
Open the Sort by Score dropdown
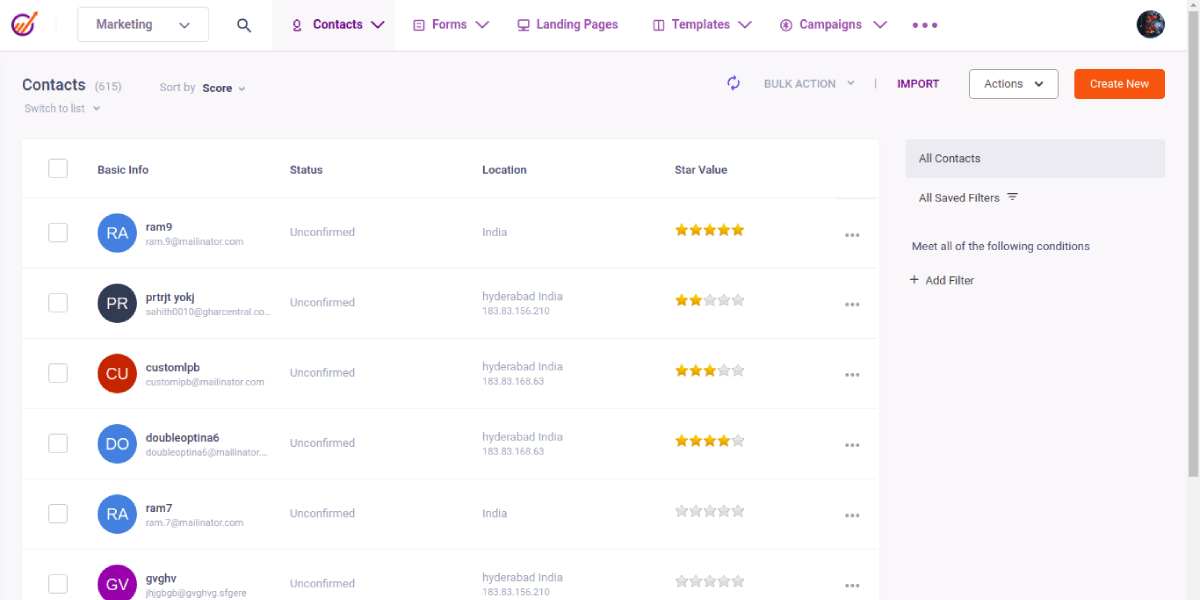tap(224, 88)
